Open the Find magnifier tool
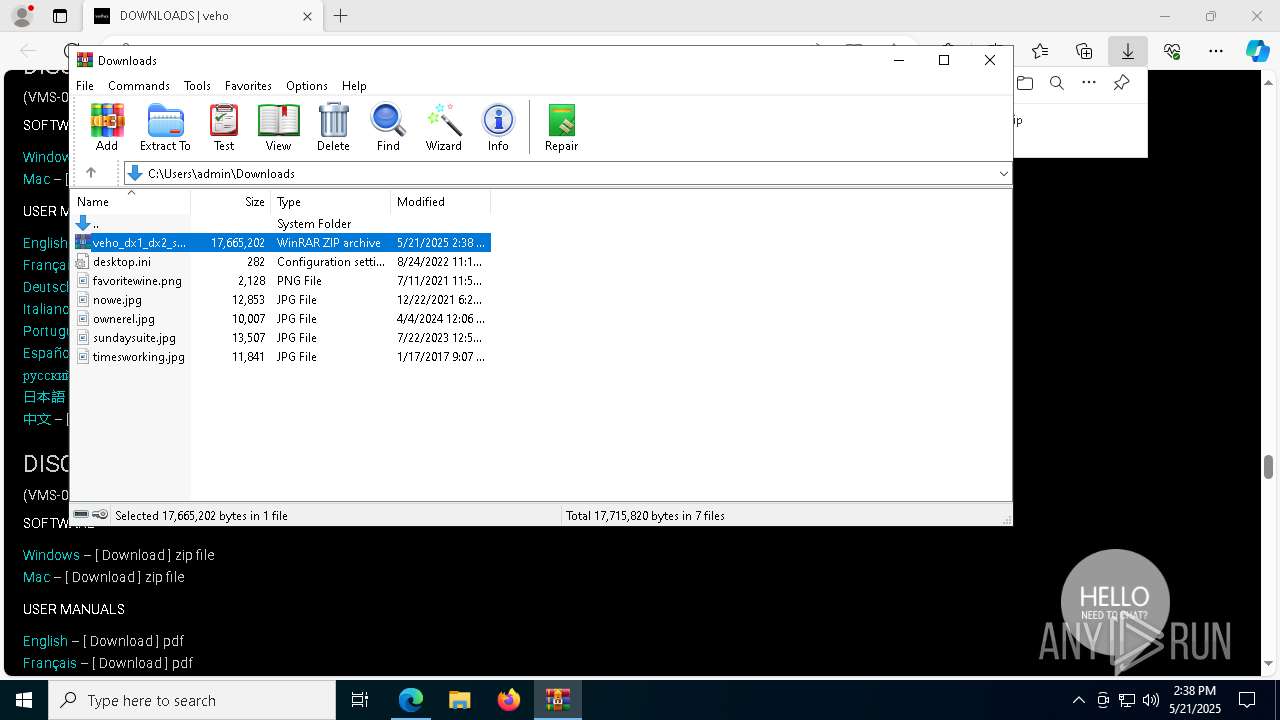Screen dimensions: 1280x720 click(x=388, y=127)
